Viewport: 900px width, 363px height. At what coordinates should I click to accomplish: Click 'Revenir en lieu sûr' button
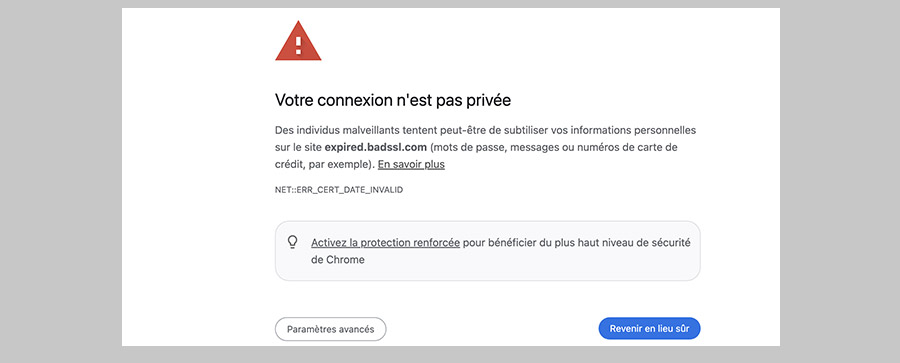coord(649,329)
